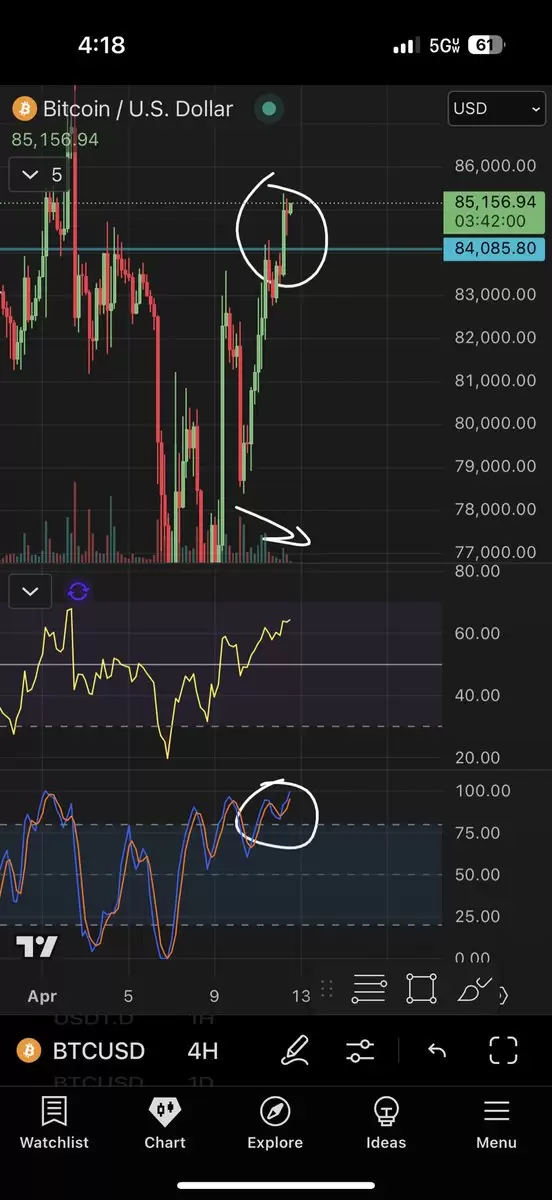Tap the 77,000.00 price scale label
This screenshot has width=552, height=1200.
click(x=495, y=552)
